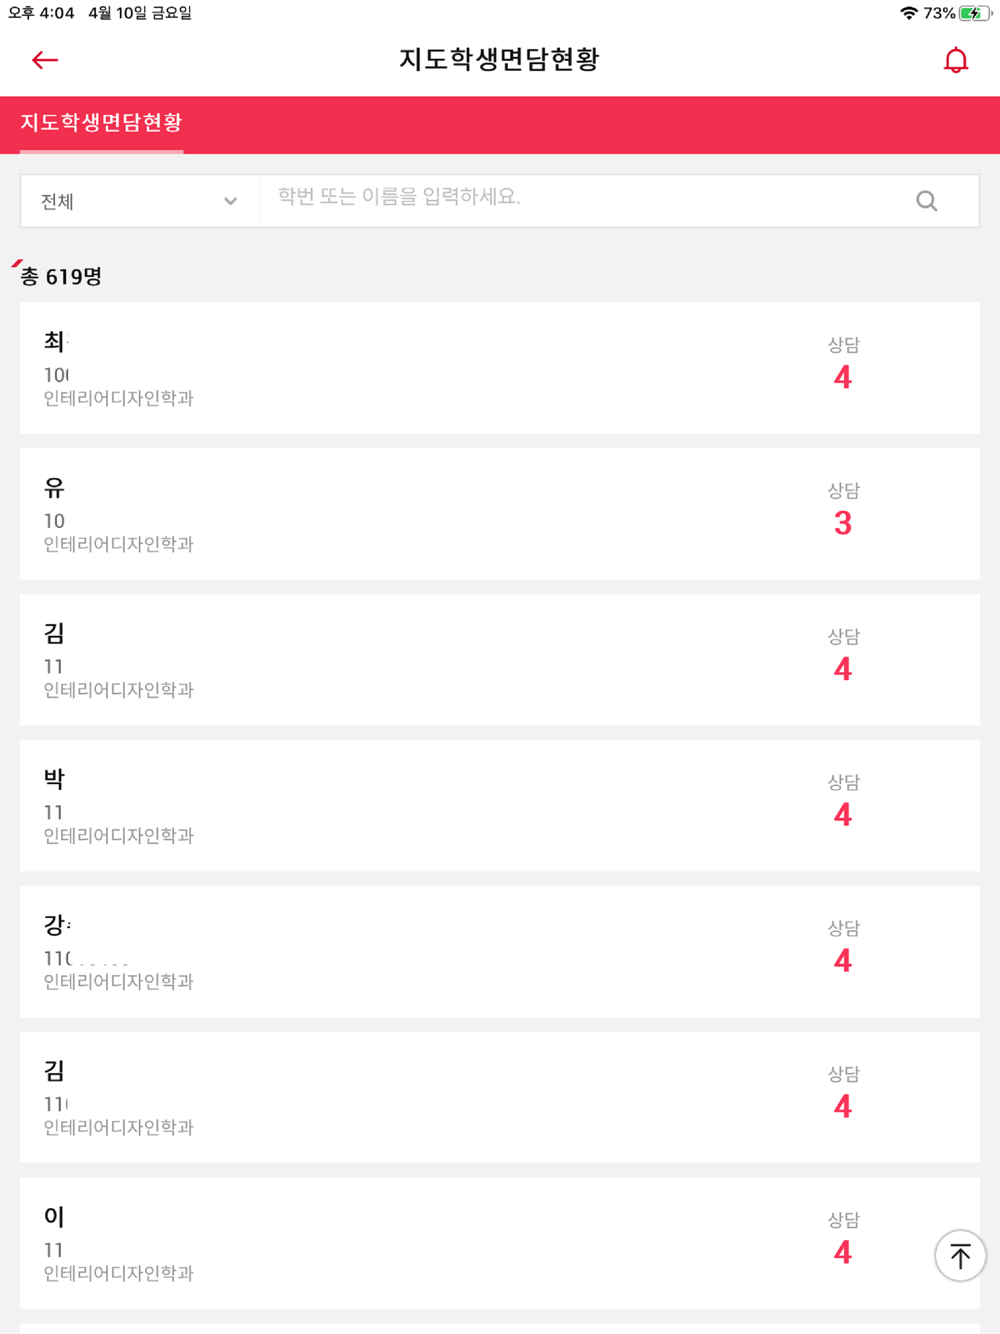Open the student card starting with 박
Image resolution: width=1000 pixels, height=1334 pixels.
(x=400, y=806)
